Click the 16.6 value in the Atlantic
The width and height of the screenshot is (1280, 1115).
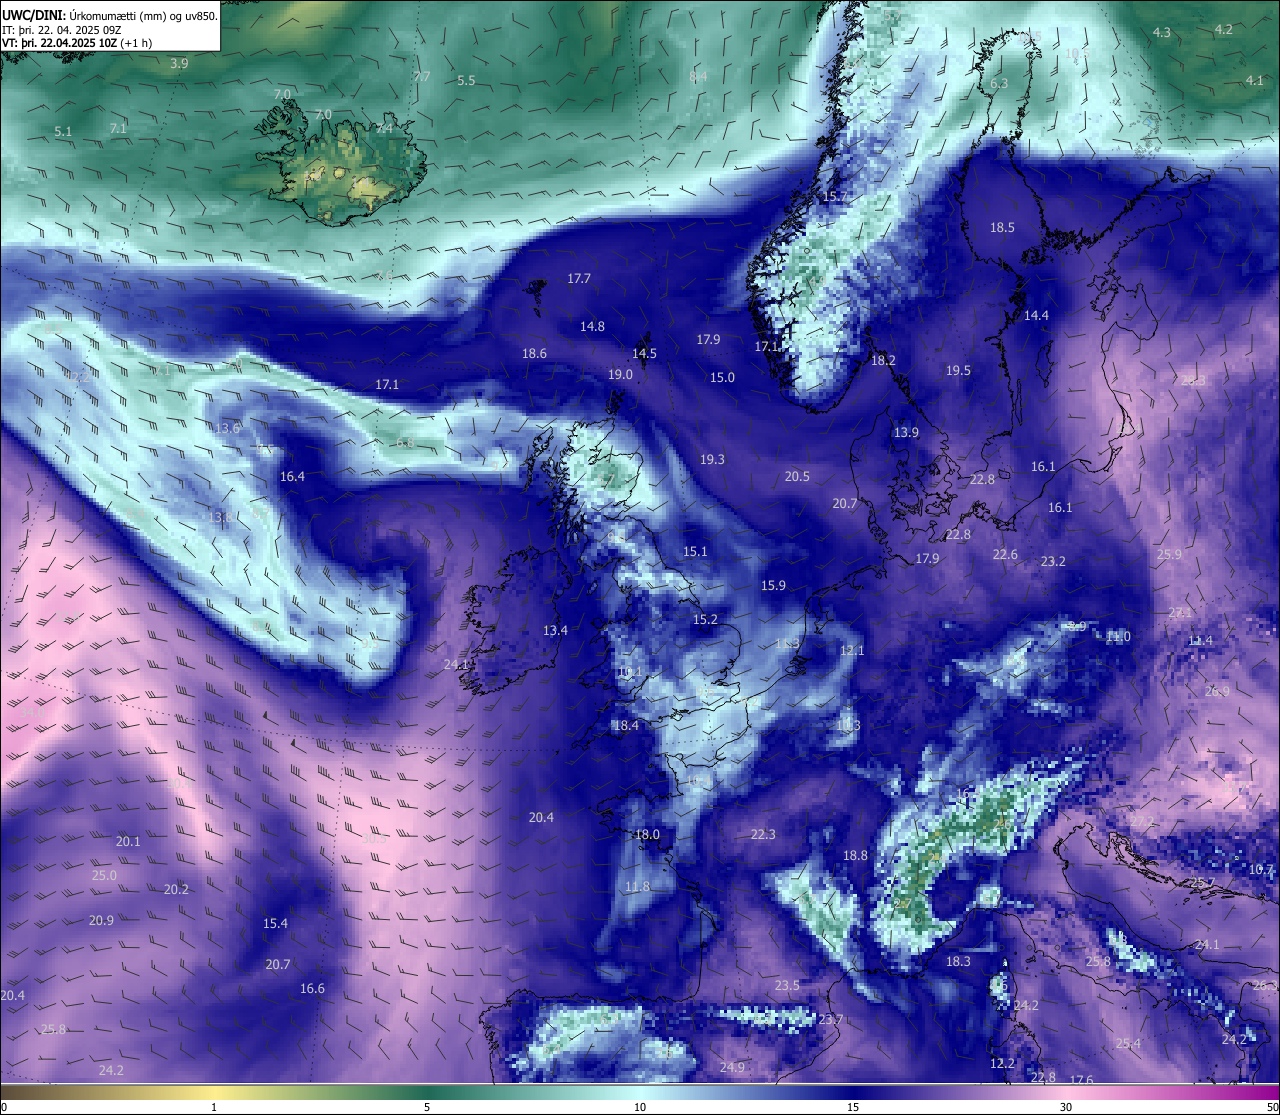click(312, 989)
